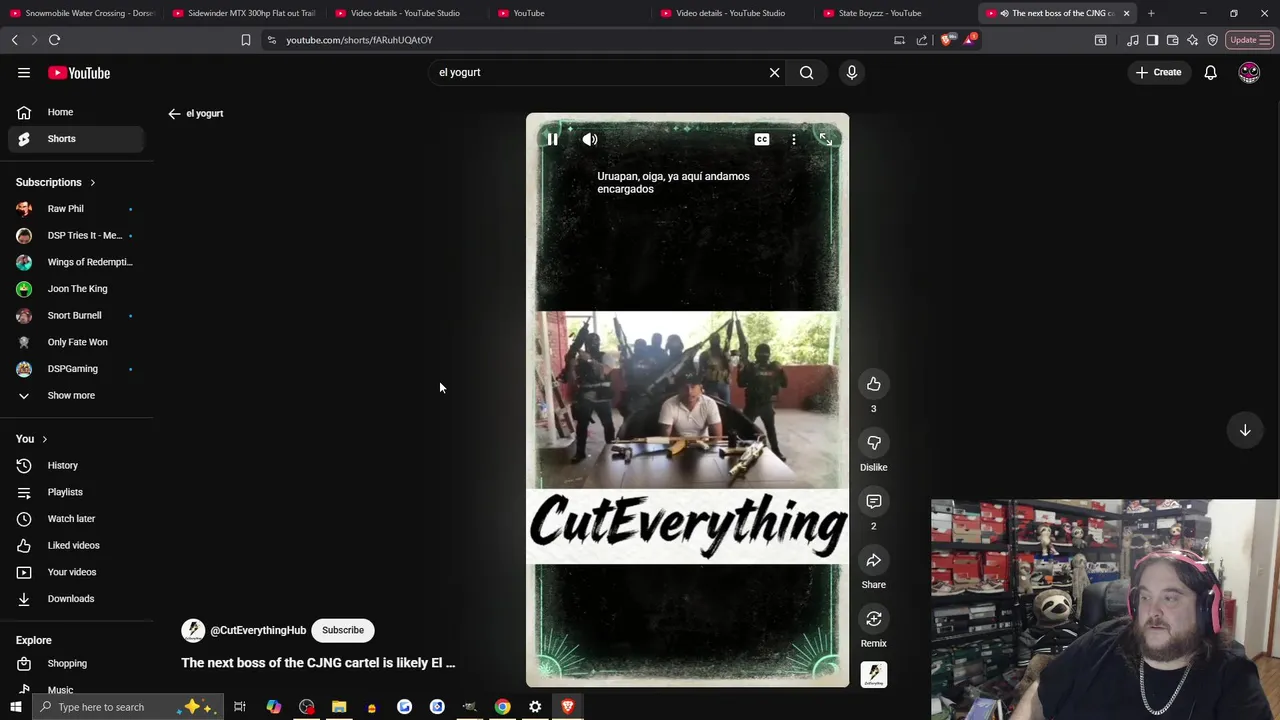The height and width of the screenshot is (720, 1280).
Task: Subscribe to CutEverythingHub
Action: coord(343,630)
